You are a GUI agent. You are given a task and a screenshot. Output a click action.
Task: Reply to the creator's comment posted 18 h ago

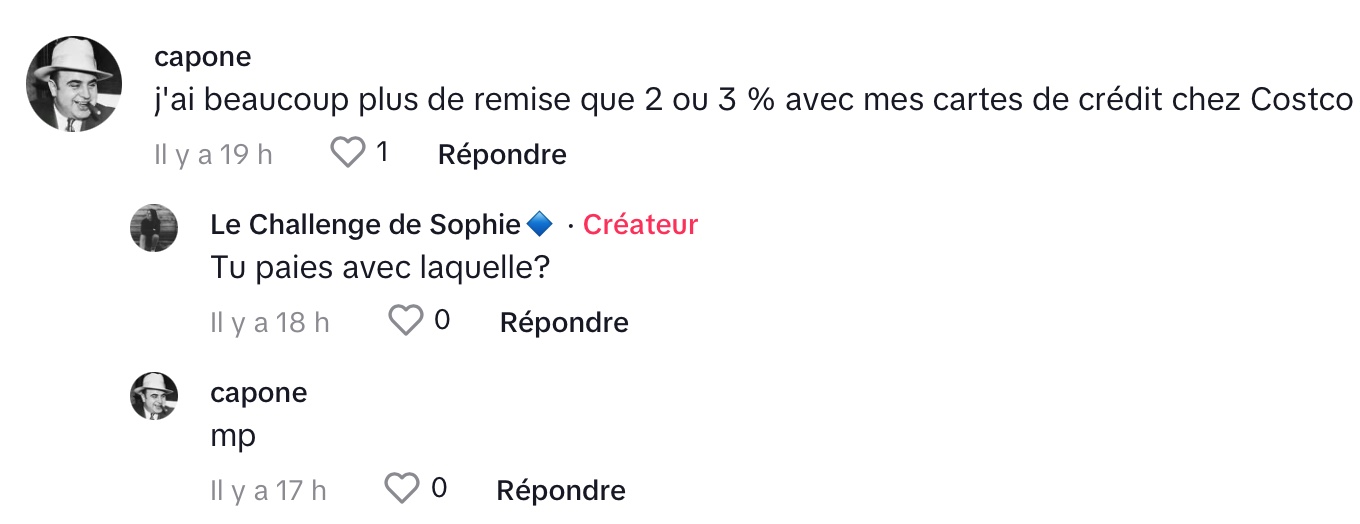click(564, 322)
